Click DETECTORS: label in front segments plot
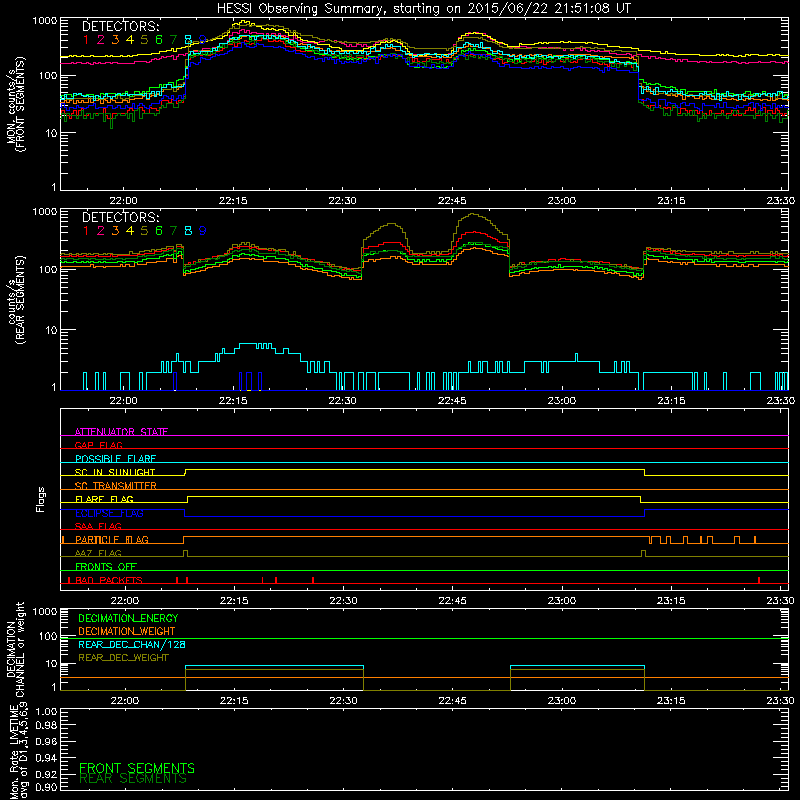The width and height of the screenshot is (800, 800). tap(120, 26)
